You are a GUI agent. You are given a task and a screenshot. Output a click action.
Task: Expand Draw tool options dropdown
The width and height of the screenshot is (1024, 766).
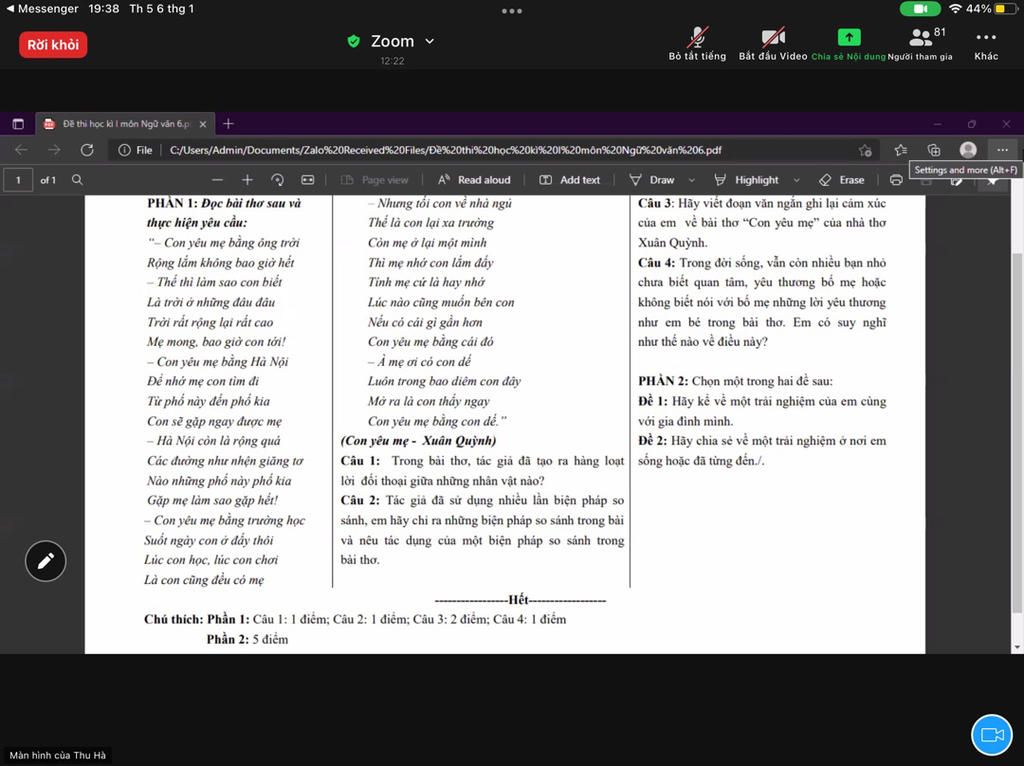692,180
